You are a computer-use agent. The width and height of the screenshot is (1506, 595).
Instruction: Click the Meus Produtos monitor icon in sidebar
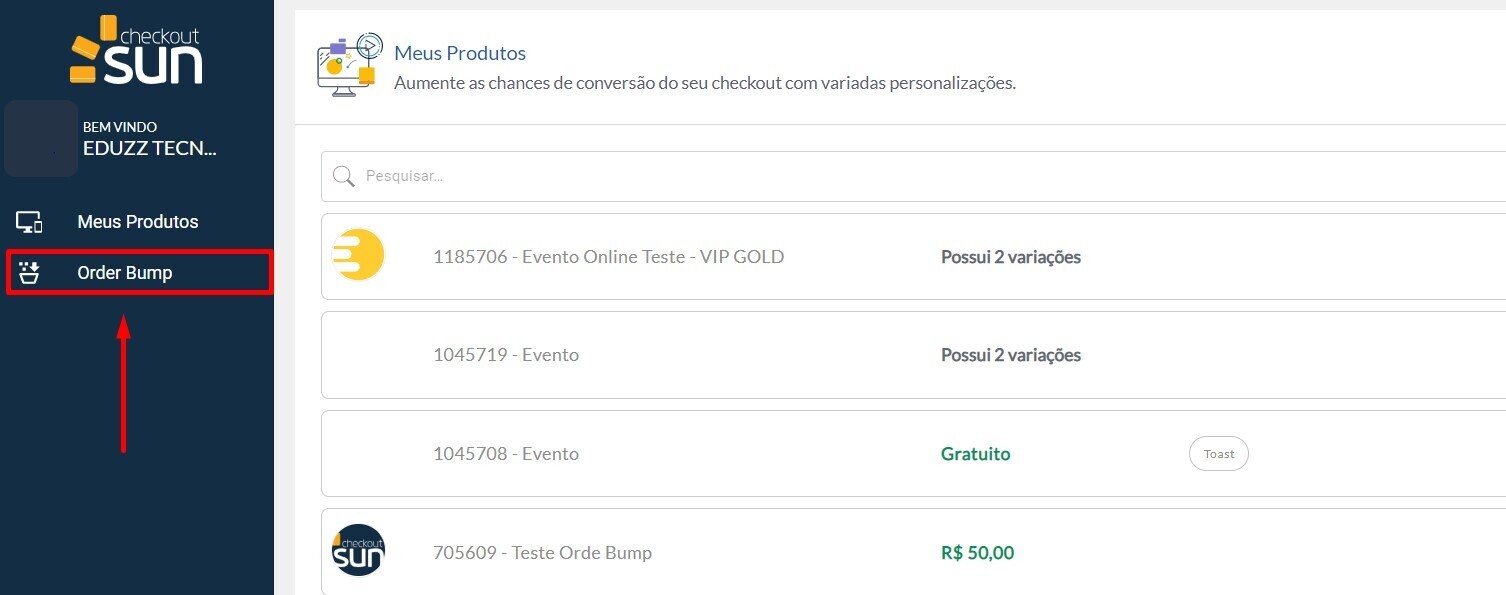[x=29, y=222]
